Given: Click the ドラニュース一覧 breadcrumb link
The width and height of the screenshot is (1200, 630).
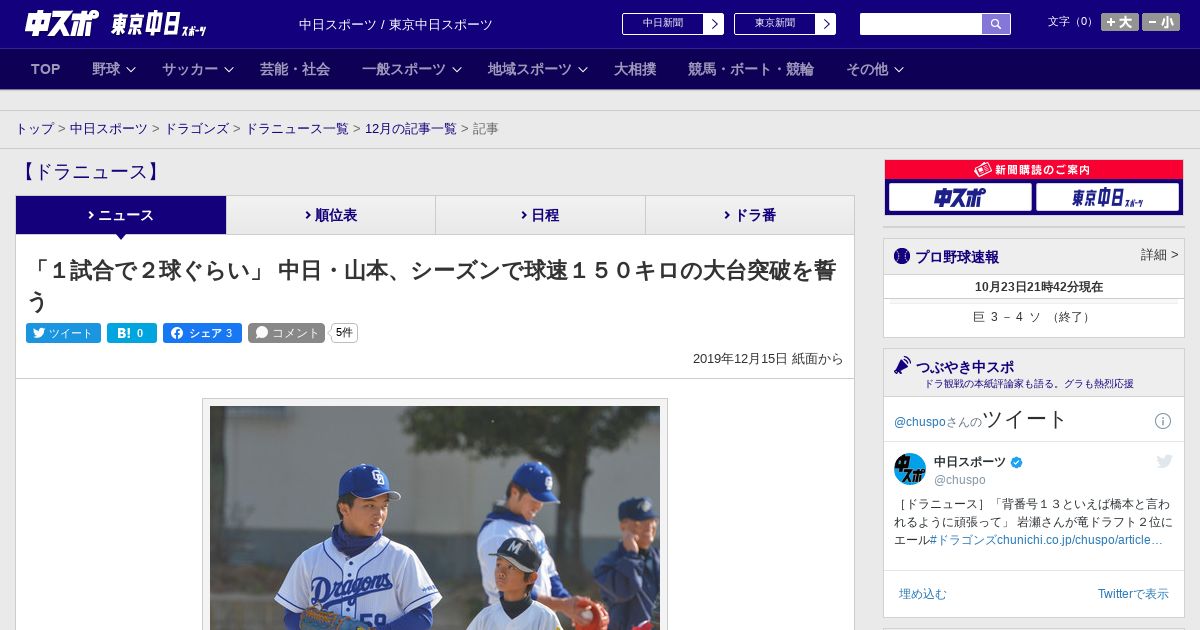Looking at the screenshot, I should (297, 129).
